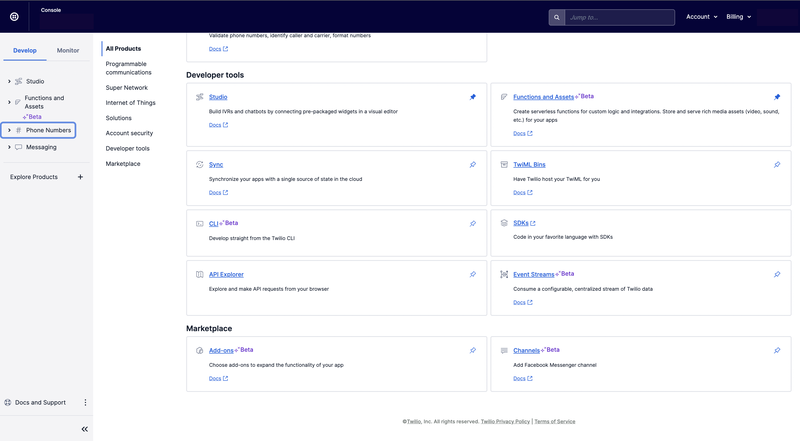Viewport: 800px width, 441px height.
Task: Open the Sync product link
Action: point(216,164)
